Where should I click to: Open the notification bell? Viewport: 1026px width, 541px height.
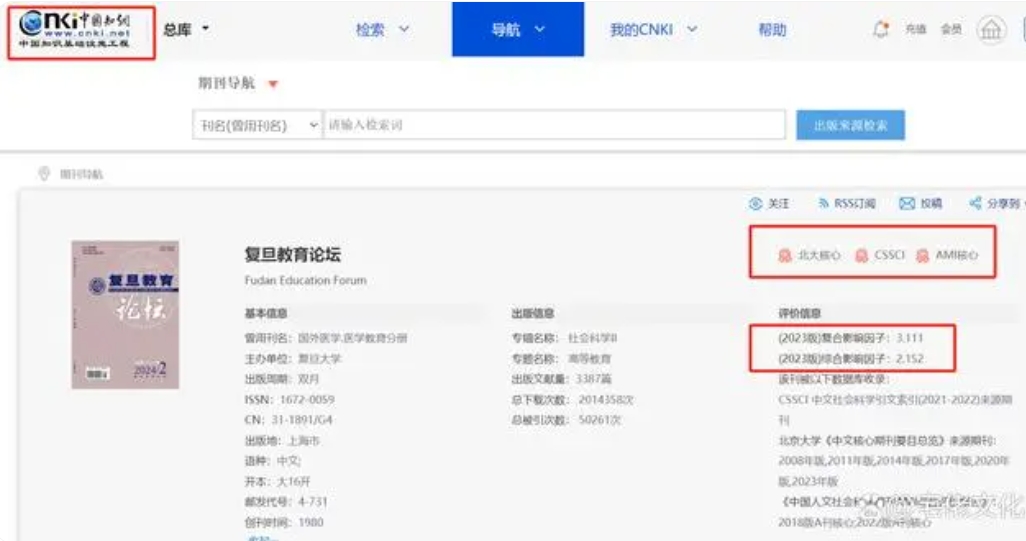pos(881,30)
